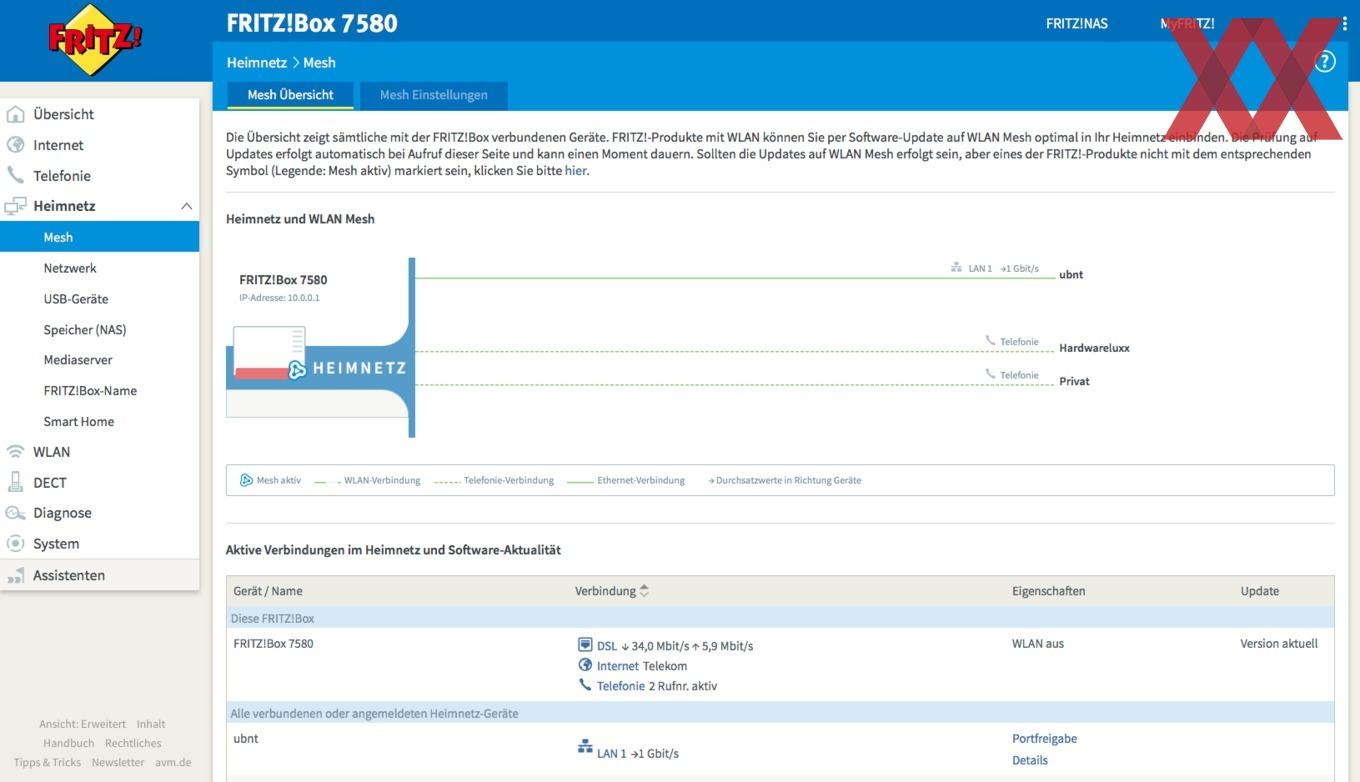
Task: Open the help question mark icon
Action: [x=1325, y=62]
